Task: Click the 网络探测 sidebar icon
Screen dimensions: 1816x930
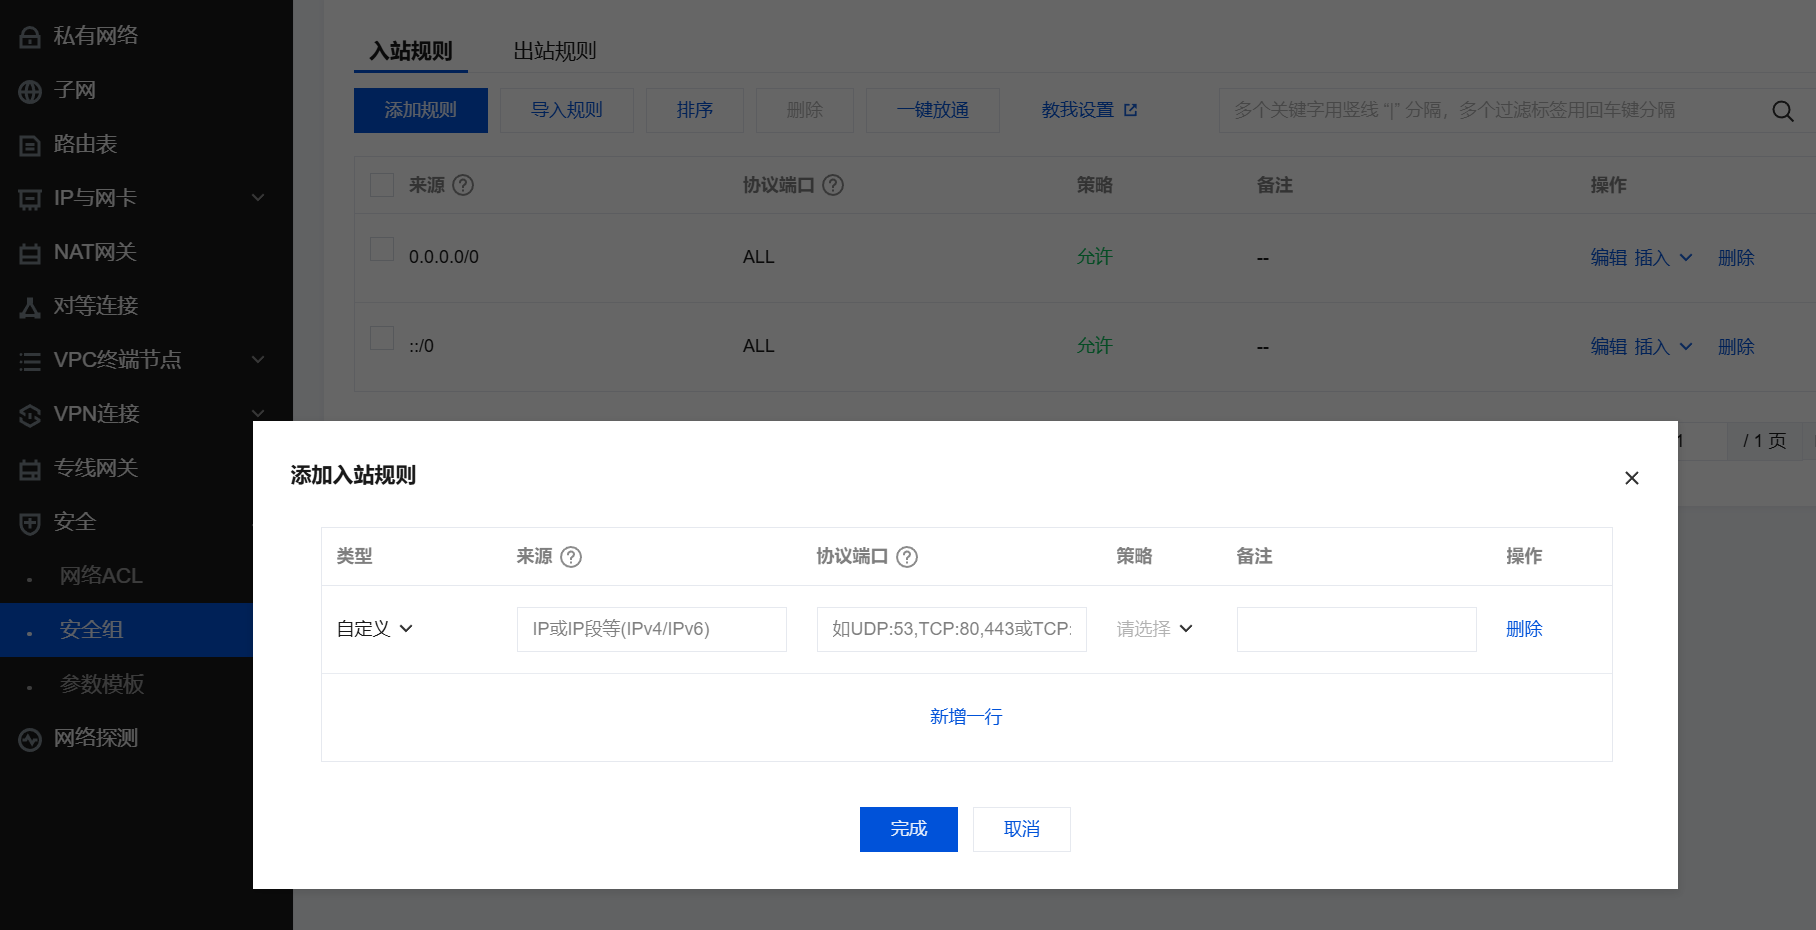Action: 30,739
